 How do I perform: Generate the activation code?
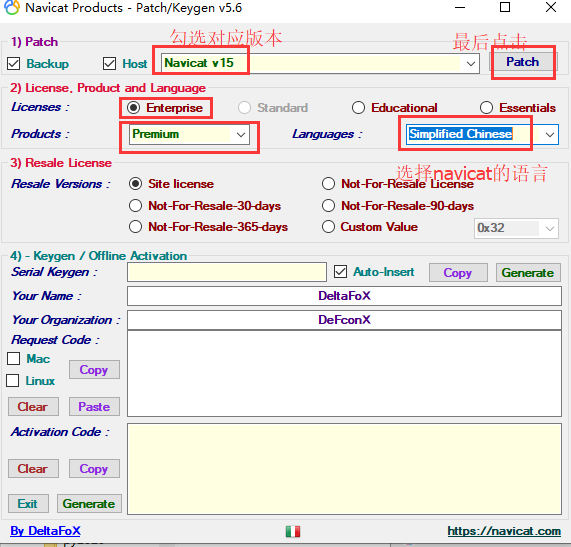point(89,504)
